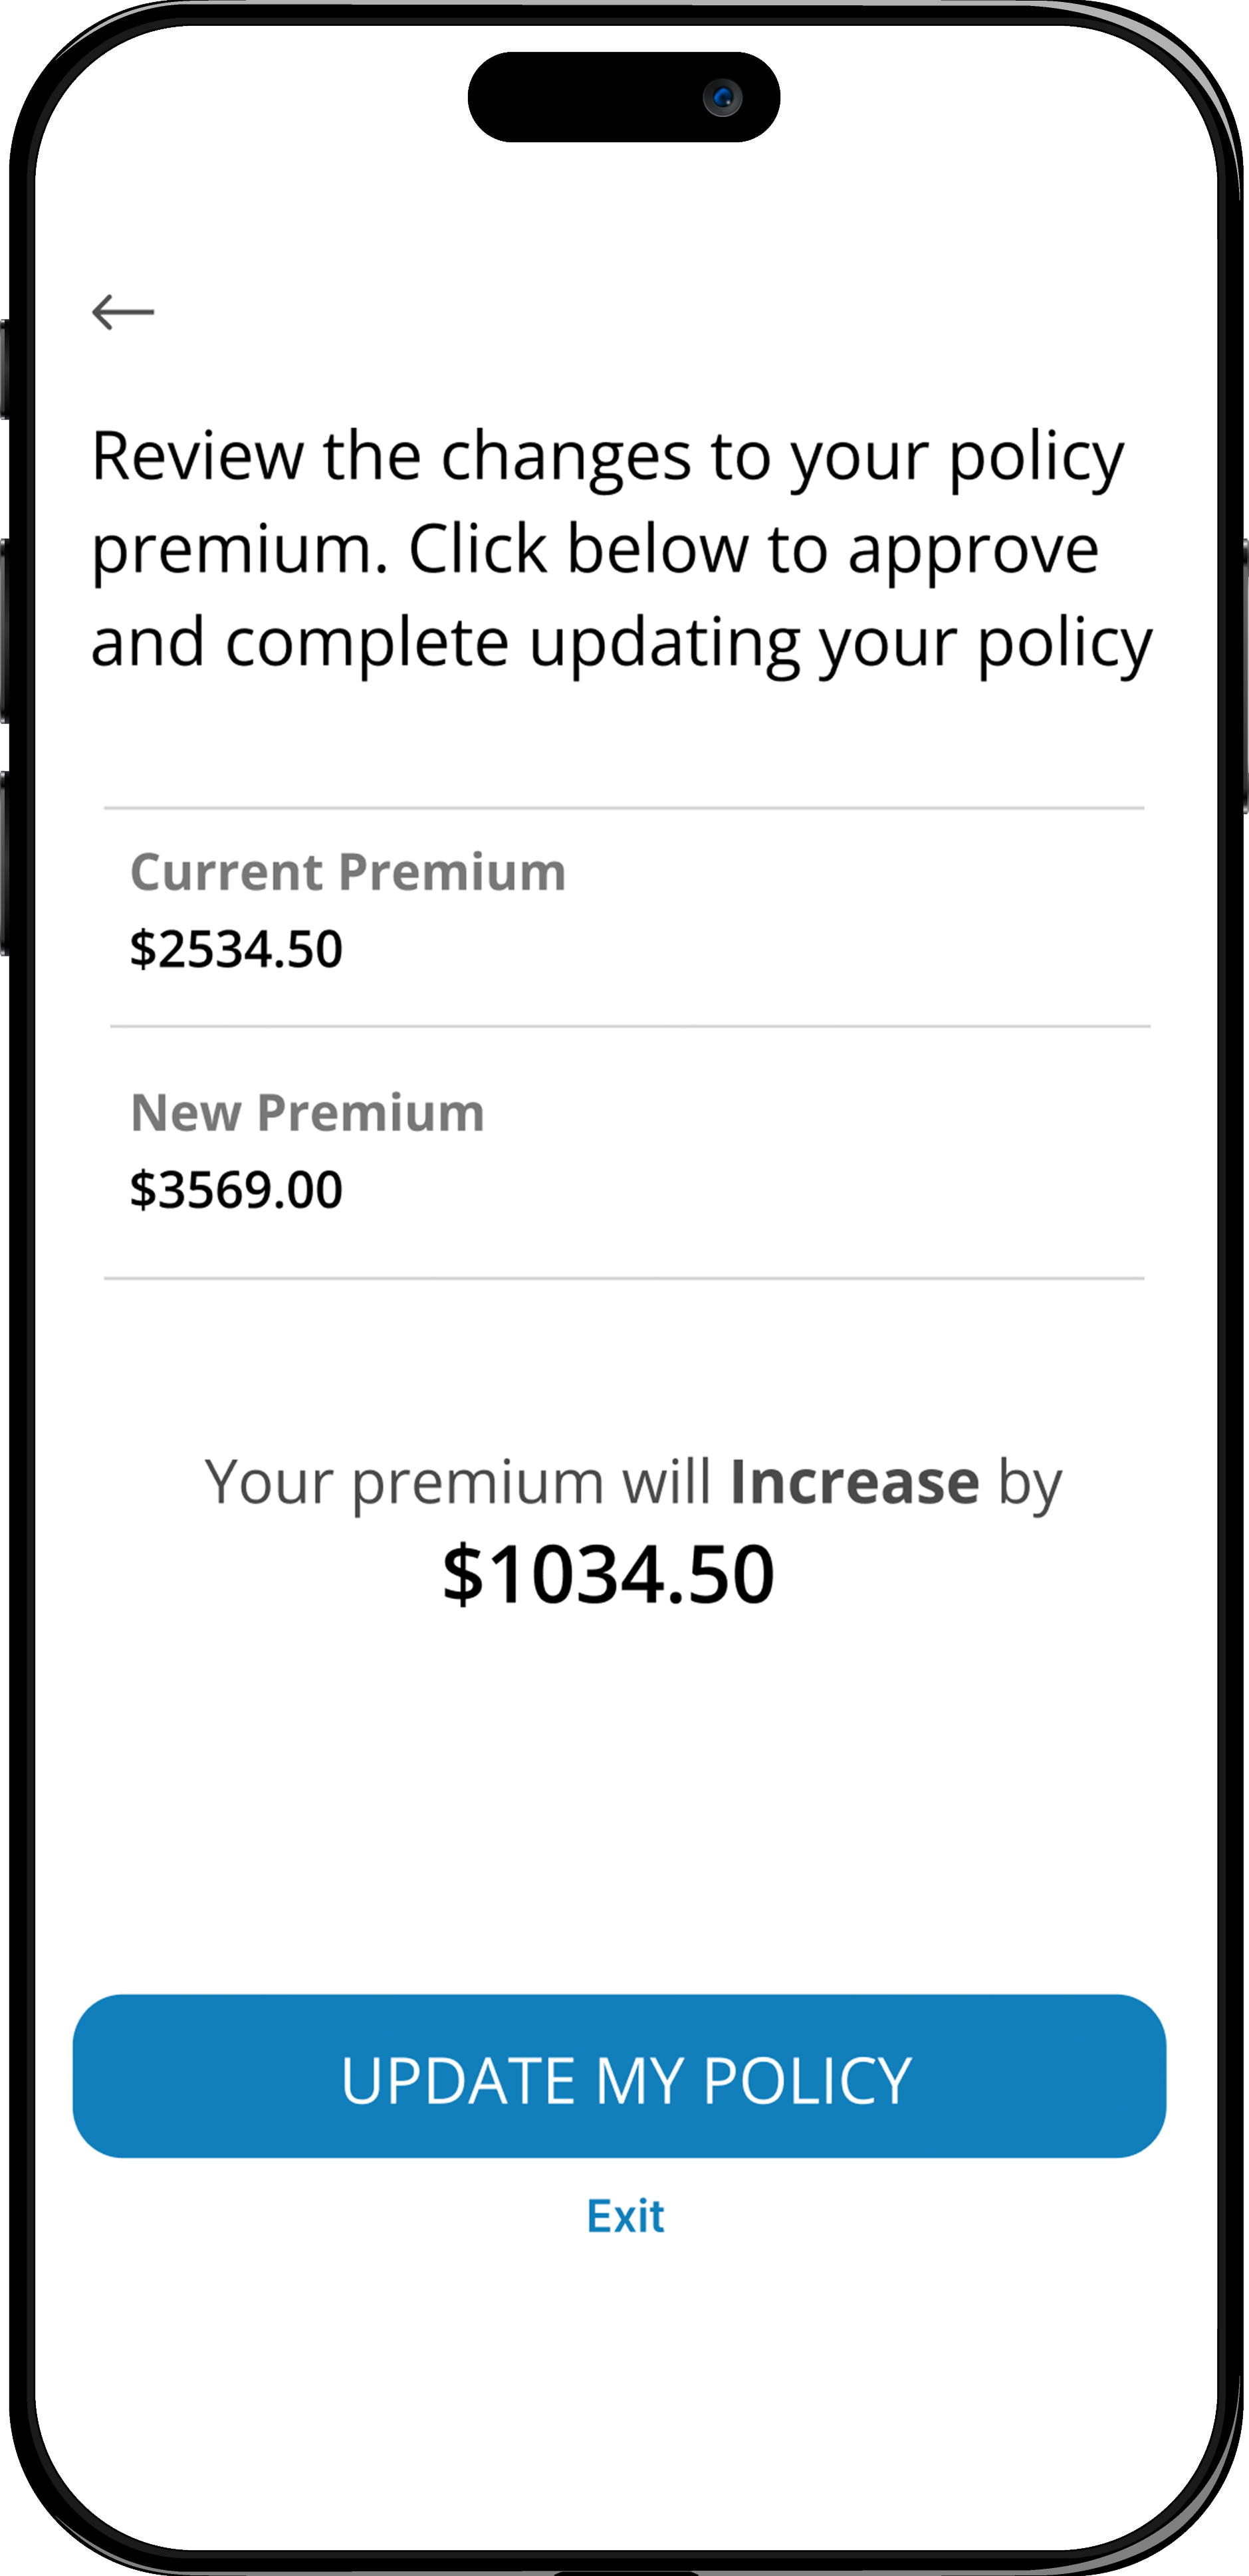Screen dimensions: 1249x2576
Task: Click the $3569.00 new premium amount
Action: point(236,1190)
